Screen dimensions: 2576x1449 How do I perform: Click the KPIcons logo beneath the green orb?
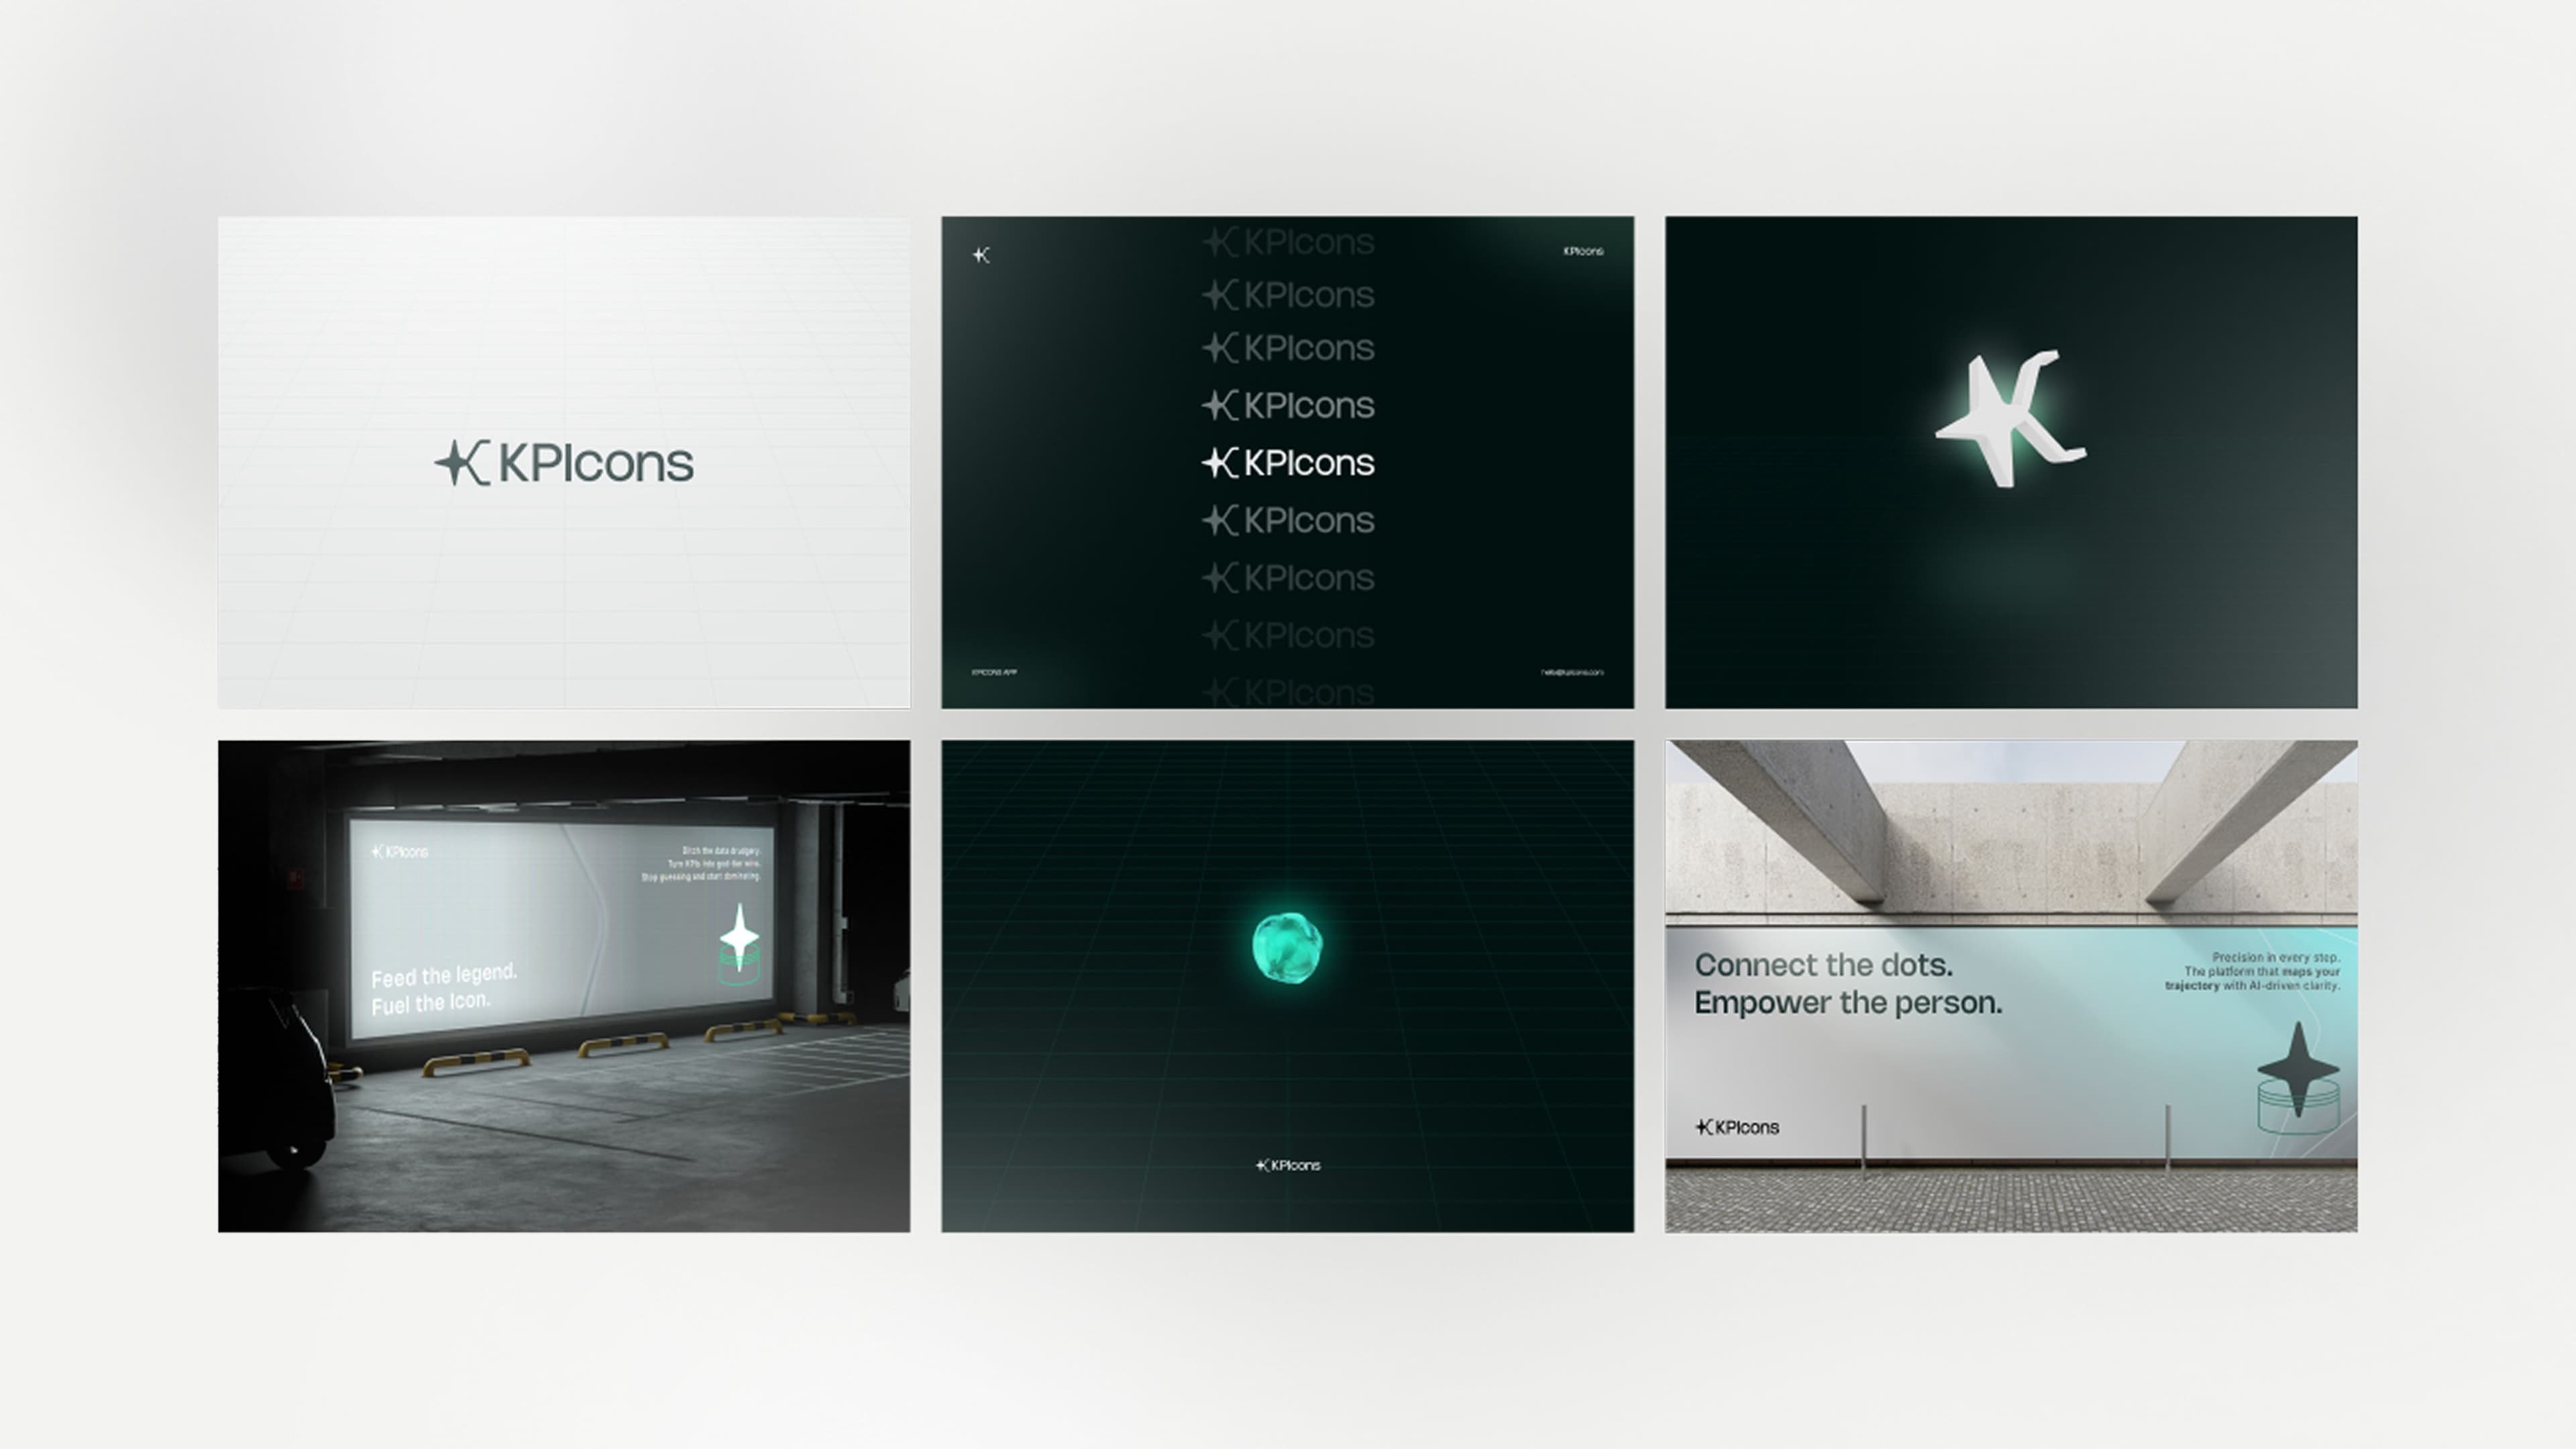tap(1288, 1165)
